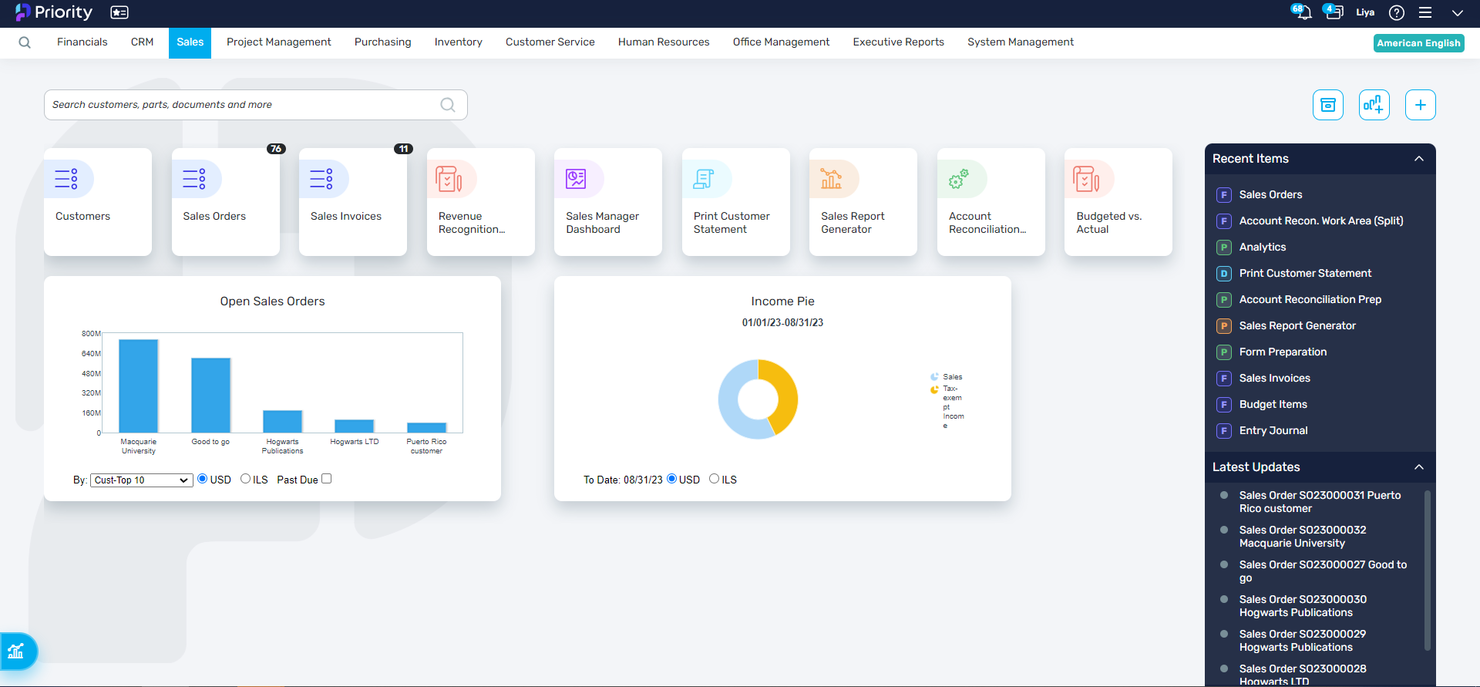Select ILS currency for the Income Pie
The image size is (1480, 687).
point(712,479)
